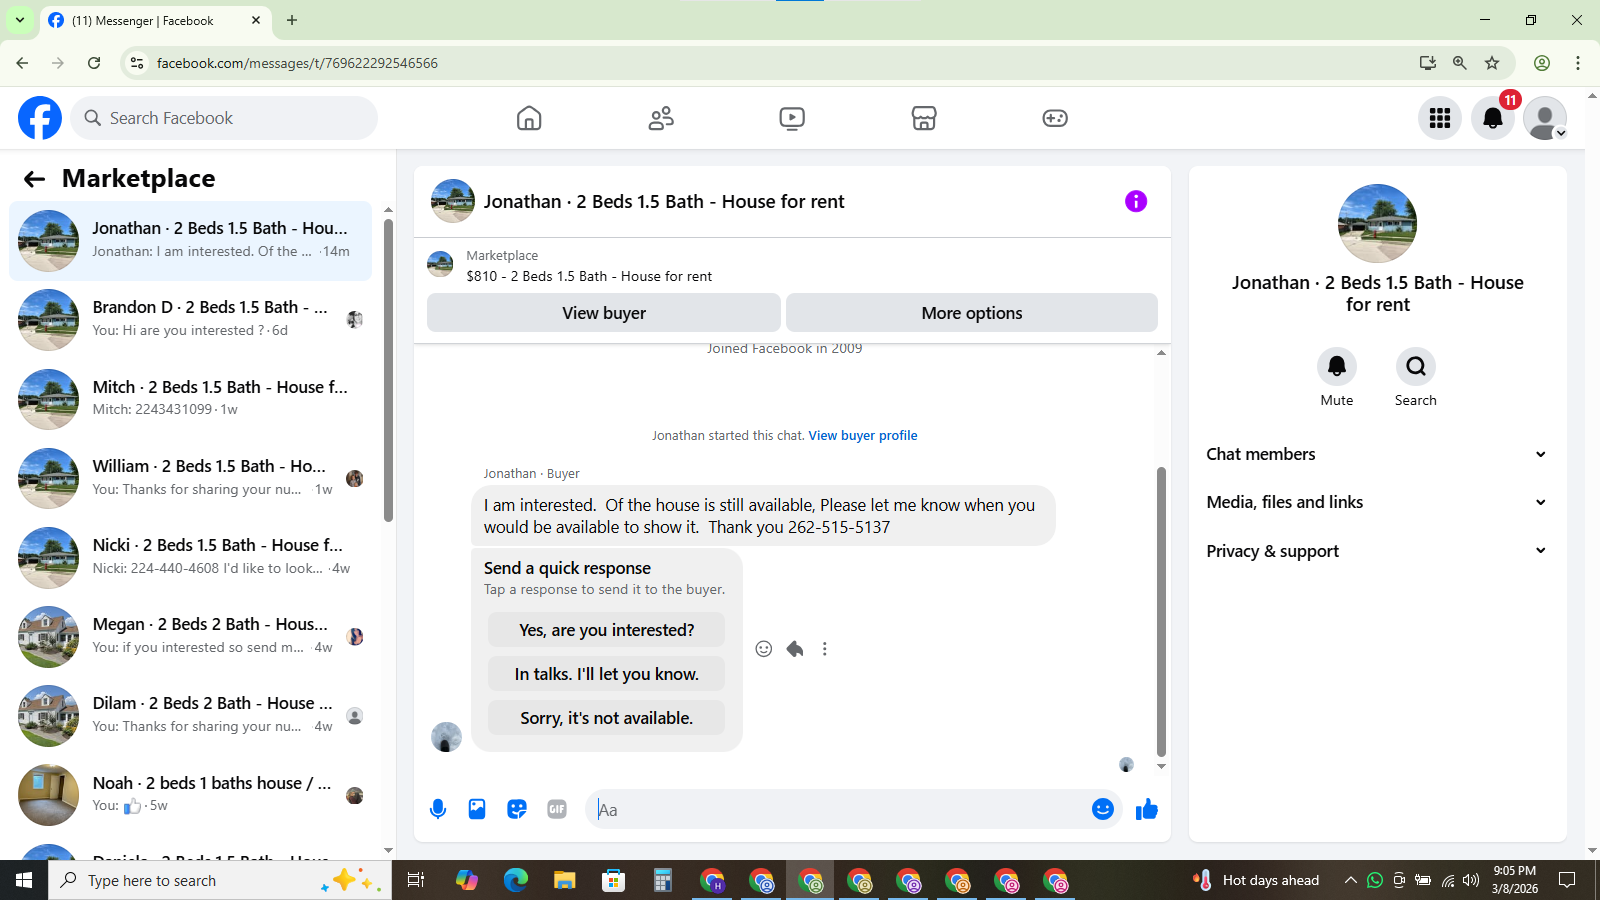Viewport: 1600px width, 900px height.
Task: Open a new browser tab
Action: tap(292, 20)
